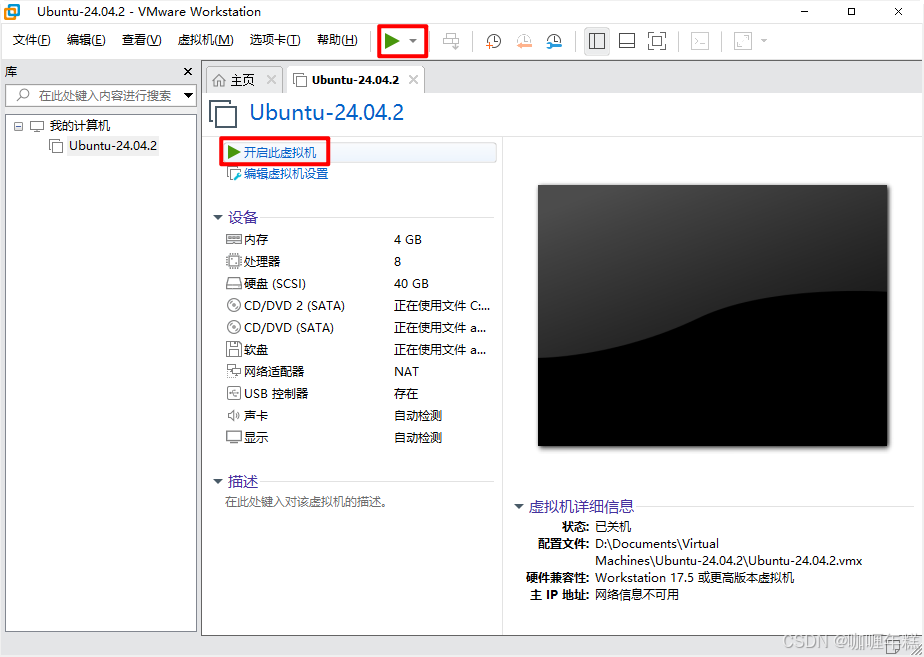The height and width of the screenshot is (657, 924).
Task: Collapse the 描述 description section
Action: pos(217,481)
